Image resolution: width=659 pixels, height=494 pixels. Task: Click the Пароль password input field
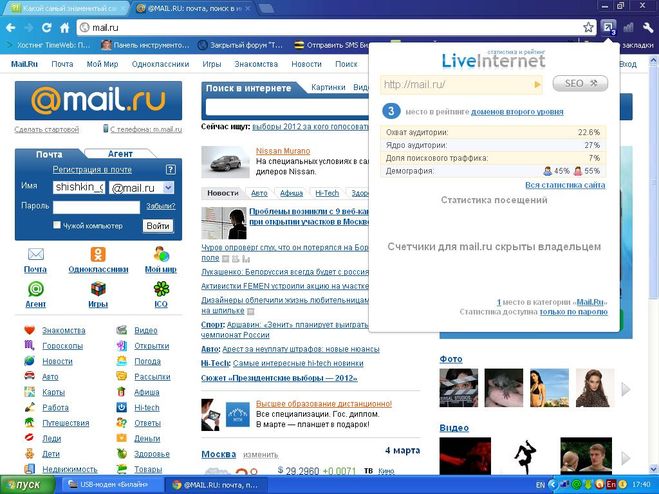pos(96,207)
